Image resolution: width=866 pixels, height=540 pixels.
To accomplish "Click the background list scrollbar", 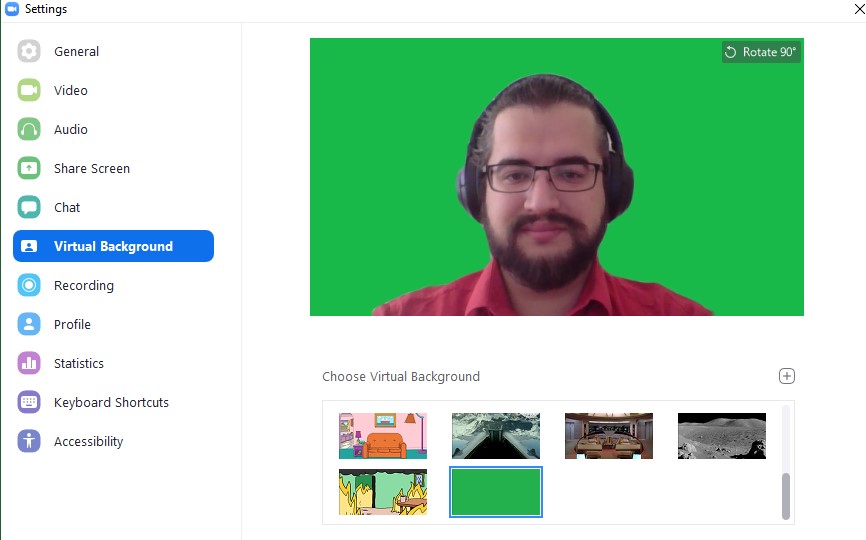I will click(x=785, y=495).
